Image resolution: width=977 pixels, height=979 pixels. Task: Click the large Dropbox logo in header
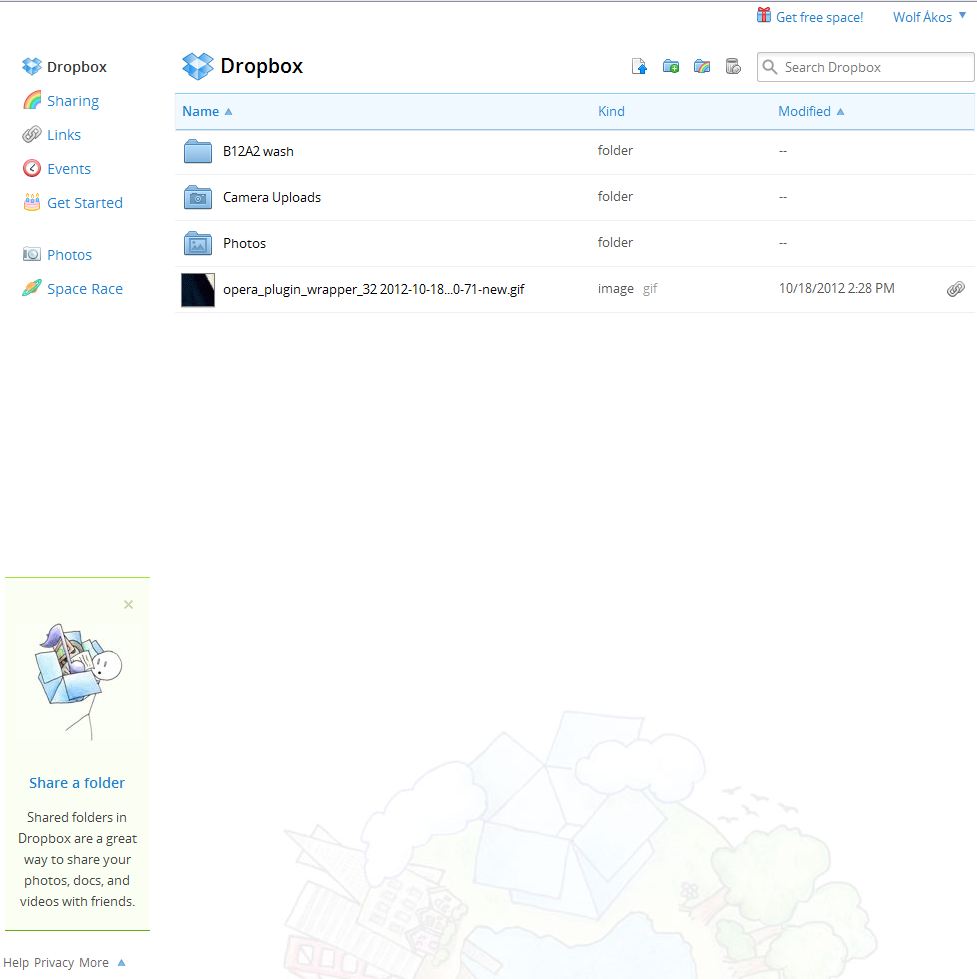tap(198, 66)
